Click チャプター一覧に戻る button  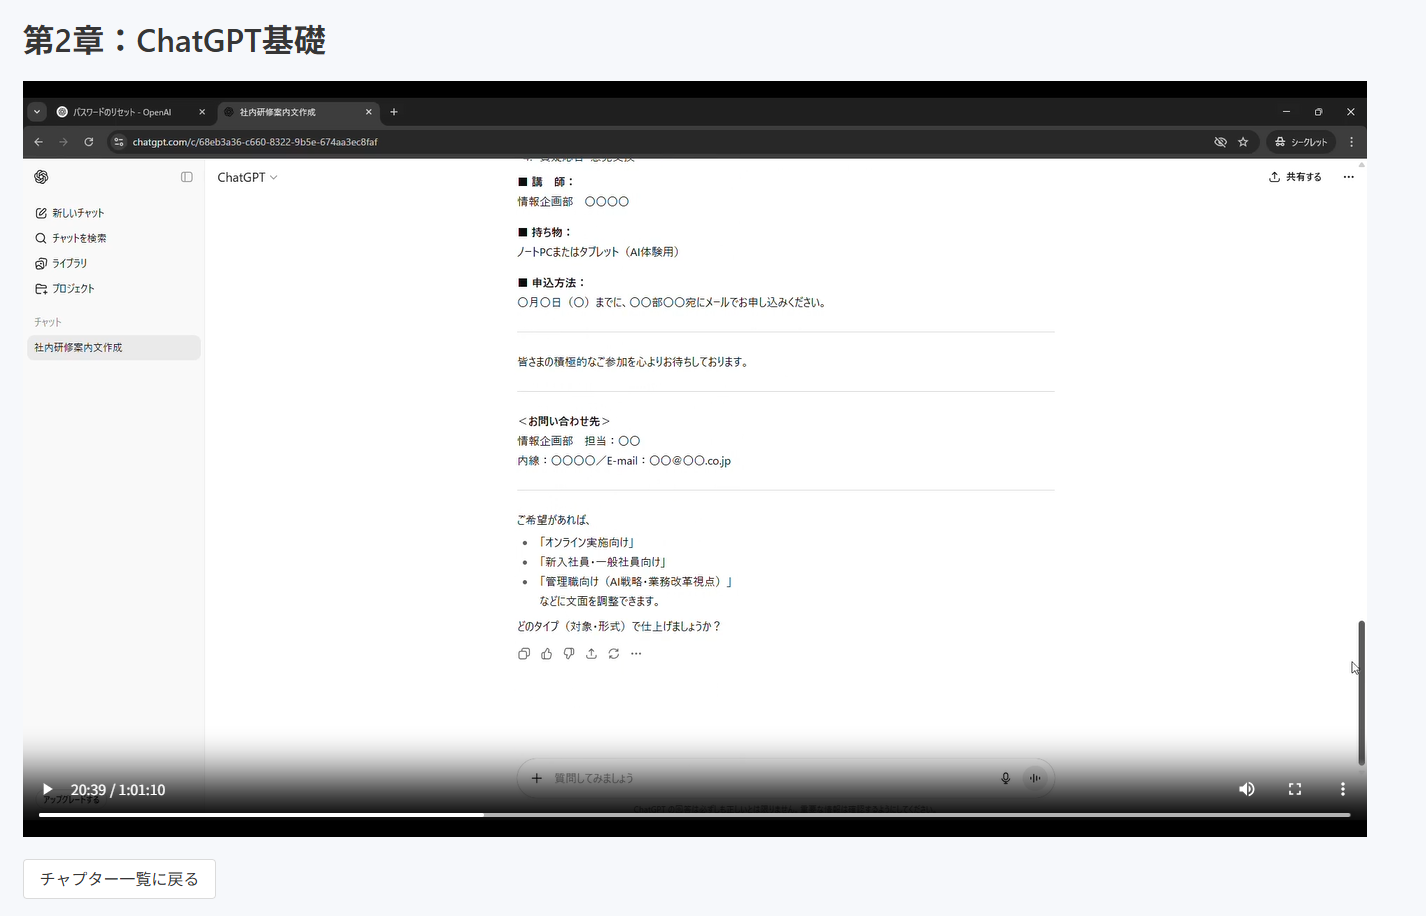click(119, 879)
